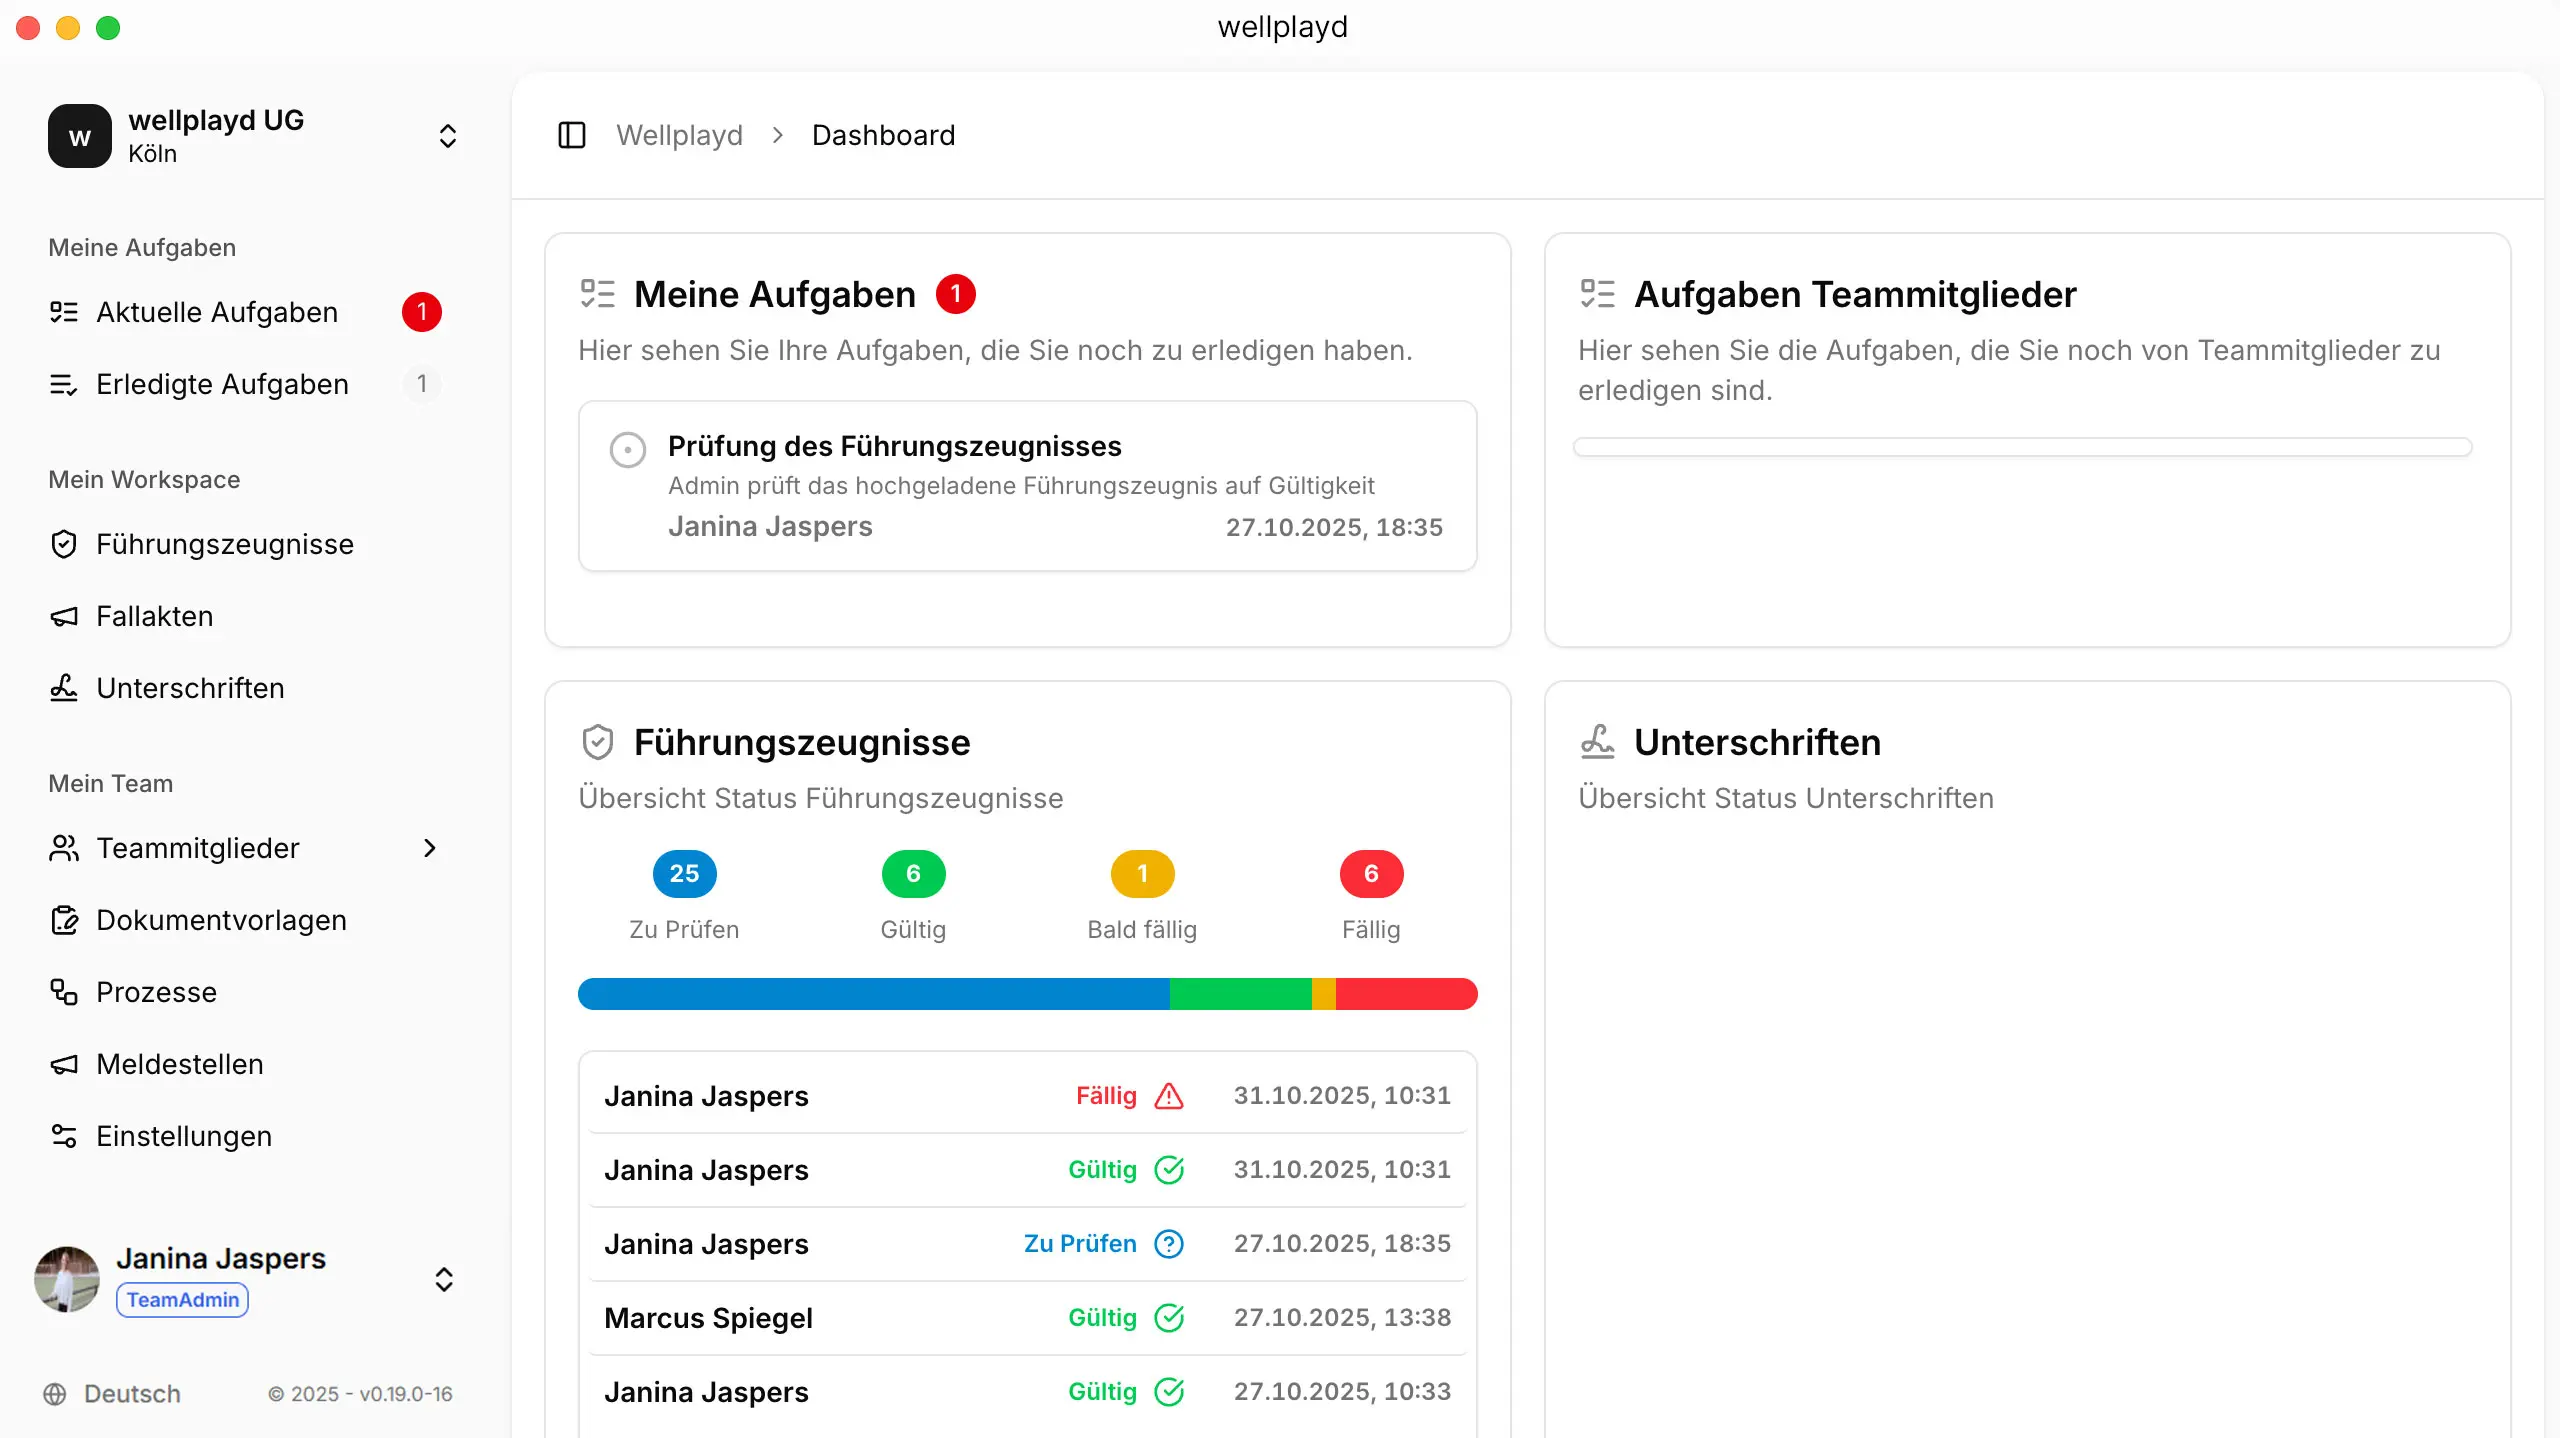Click the globe icon beside Deutsch
This screenshot has height=1438, width=2560.
coord(57,1394)
